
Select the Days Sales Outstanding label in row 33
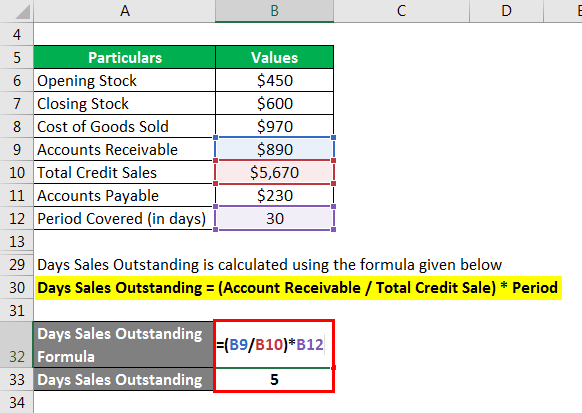point(124,380)
